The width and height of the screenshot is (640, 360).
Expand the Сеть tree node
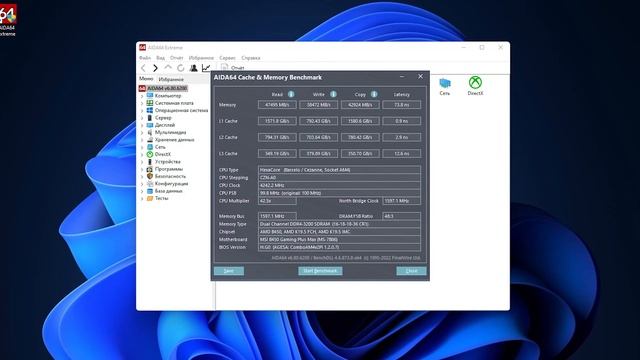point(142,147)
